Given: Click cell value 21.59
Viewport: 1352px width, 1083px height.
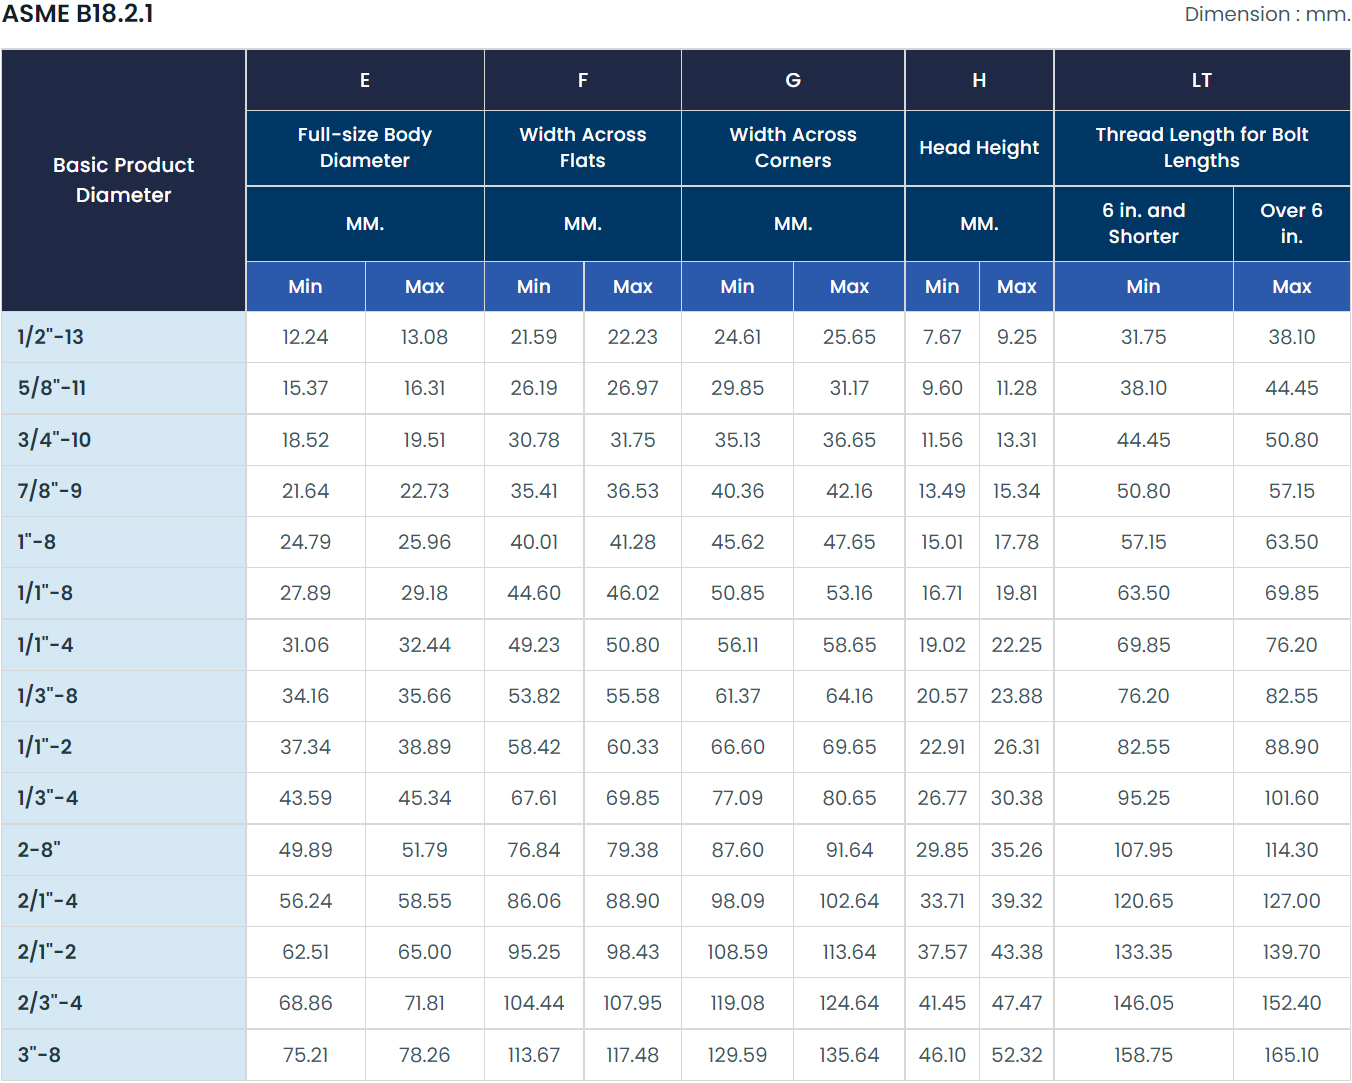Looking at the screenshot, I should tap(534, 337).
